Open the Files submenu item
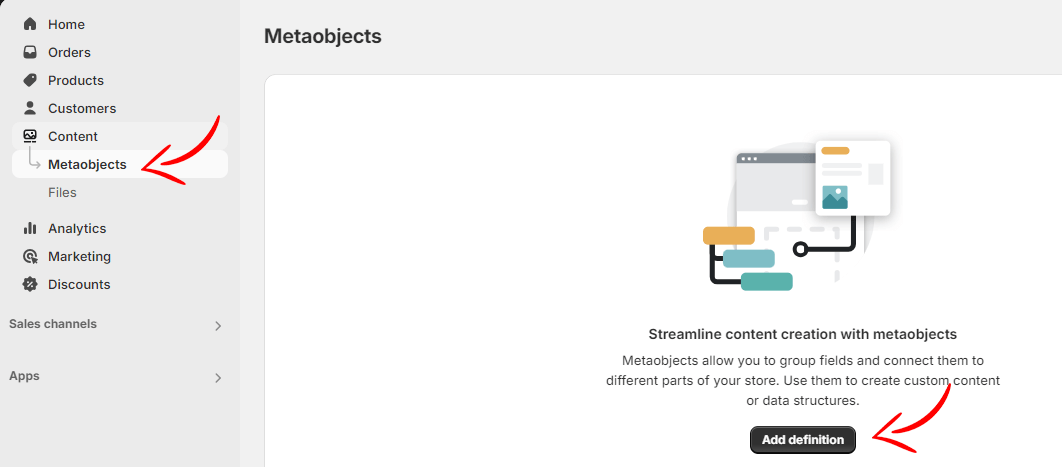 [62, 192]
